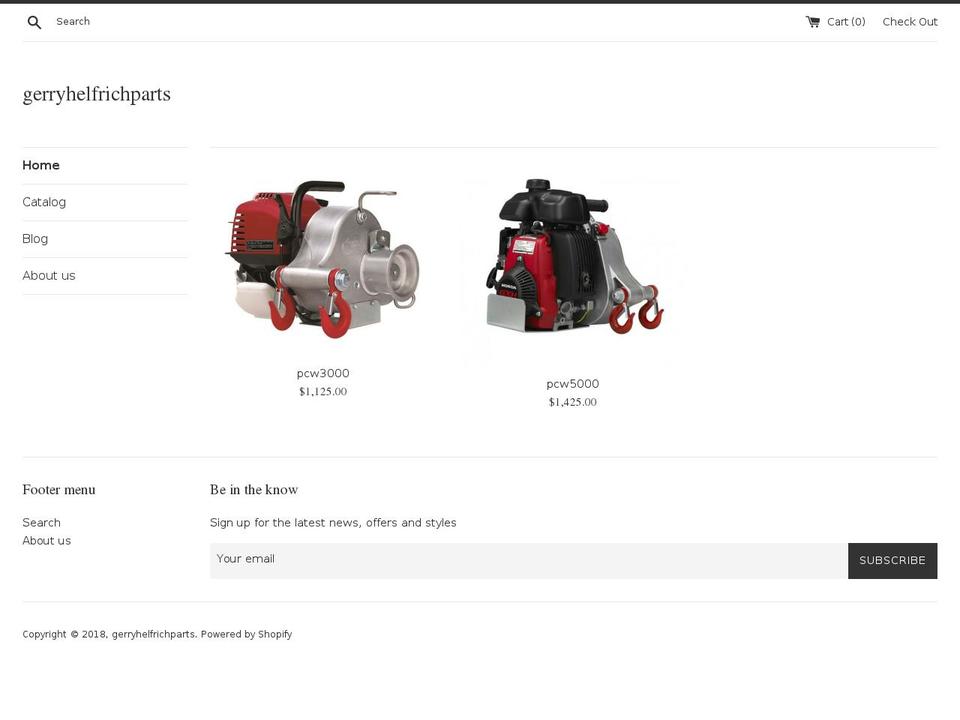Click the newsletter sign up description text
960x720 pixels.
(x=333, y=523)
